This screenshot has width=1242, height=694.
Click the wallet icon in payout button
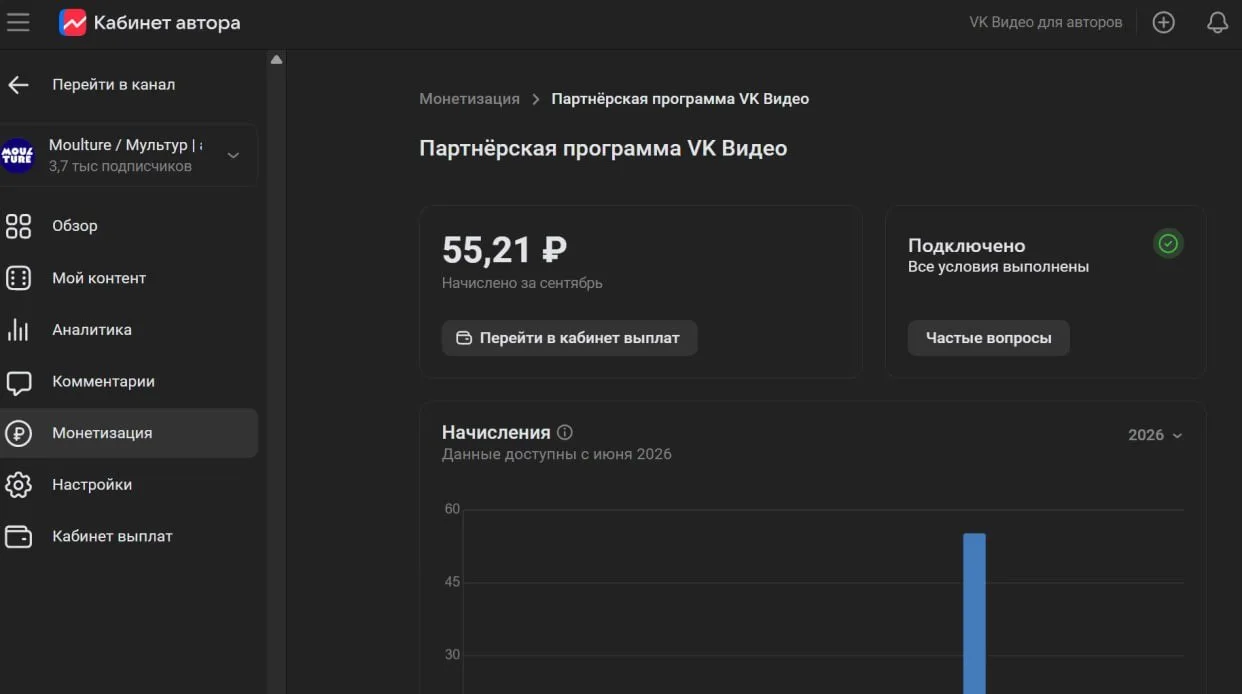[x=464, y=338]
